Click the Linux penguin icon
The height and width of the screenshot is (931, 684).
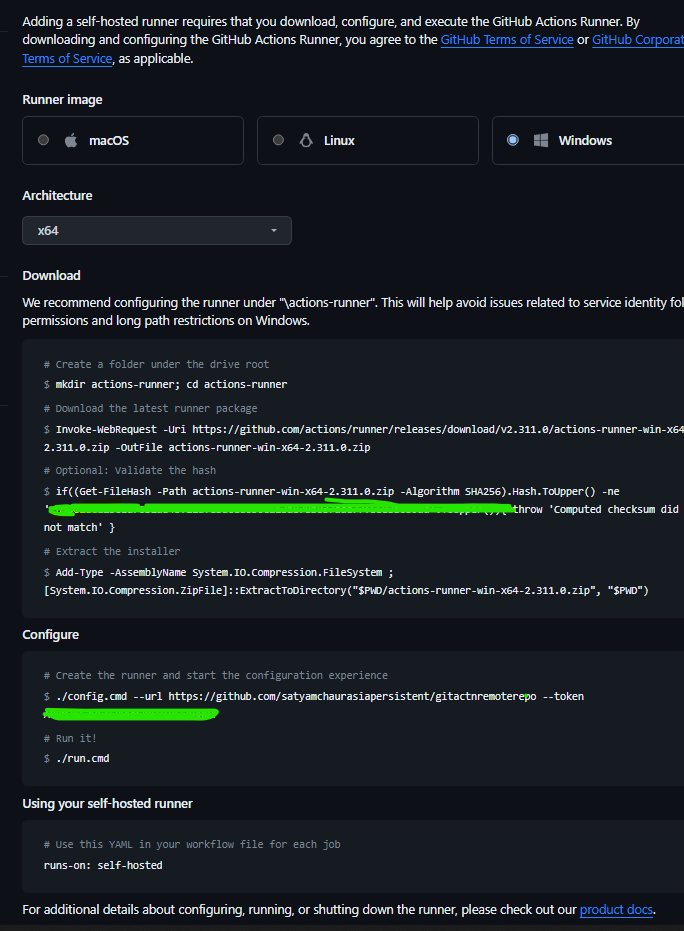[x=306, y=140]
